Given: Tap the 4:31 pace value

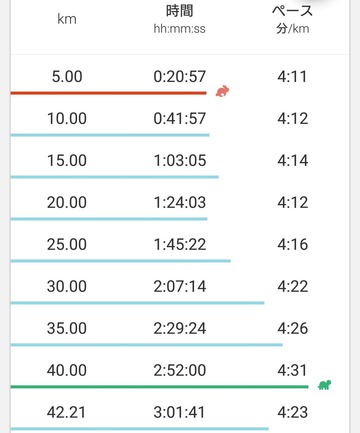Looking at the screenshot, I should 292,370.
